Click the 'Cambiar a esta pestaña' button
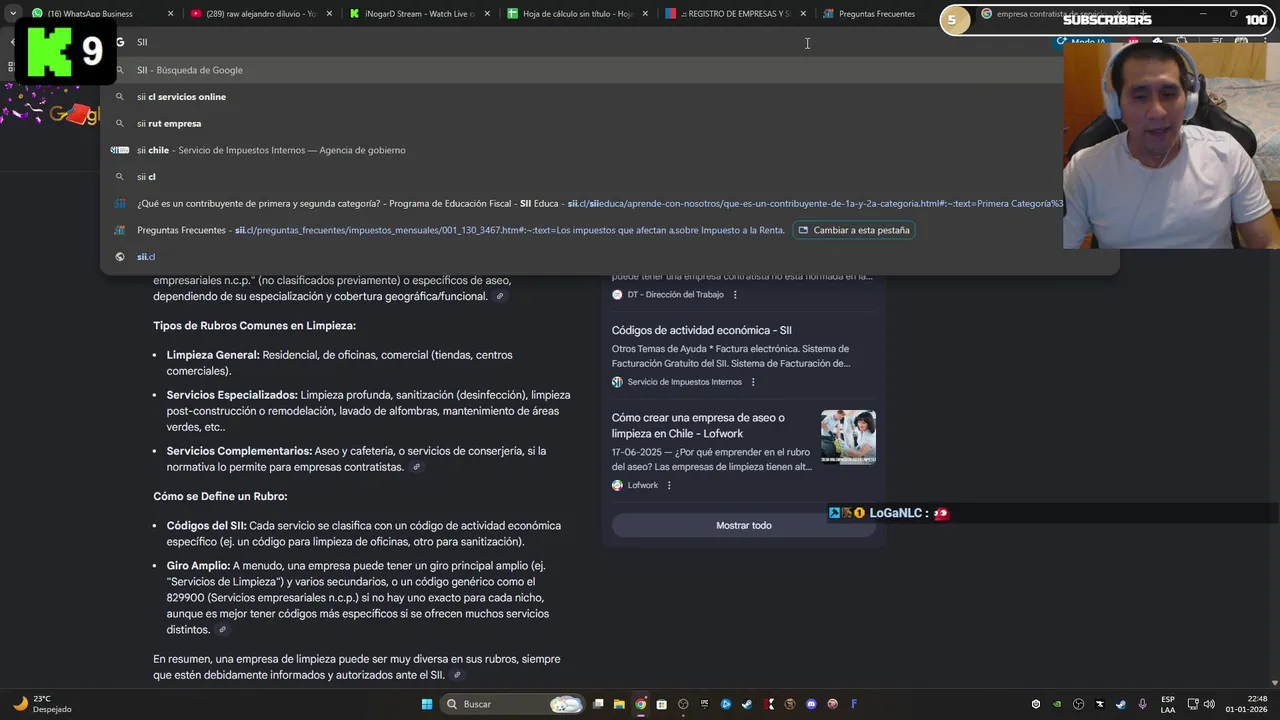This screenshot has height=720, width=1280. point(853,230)
